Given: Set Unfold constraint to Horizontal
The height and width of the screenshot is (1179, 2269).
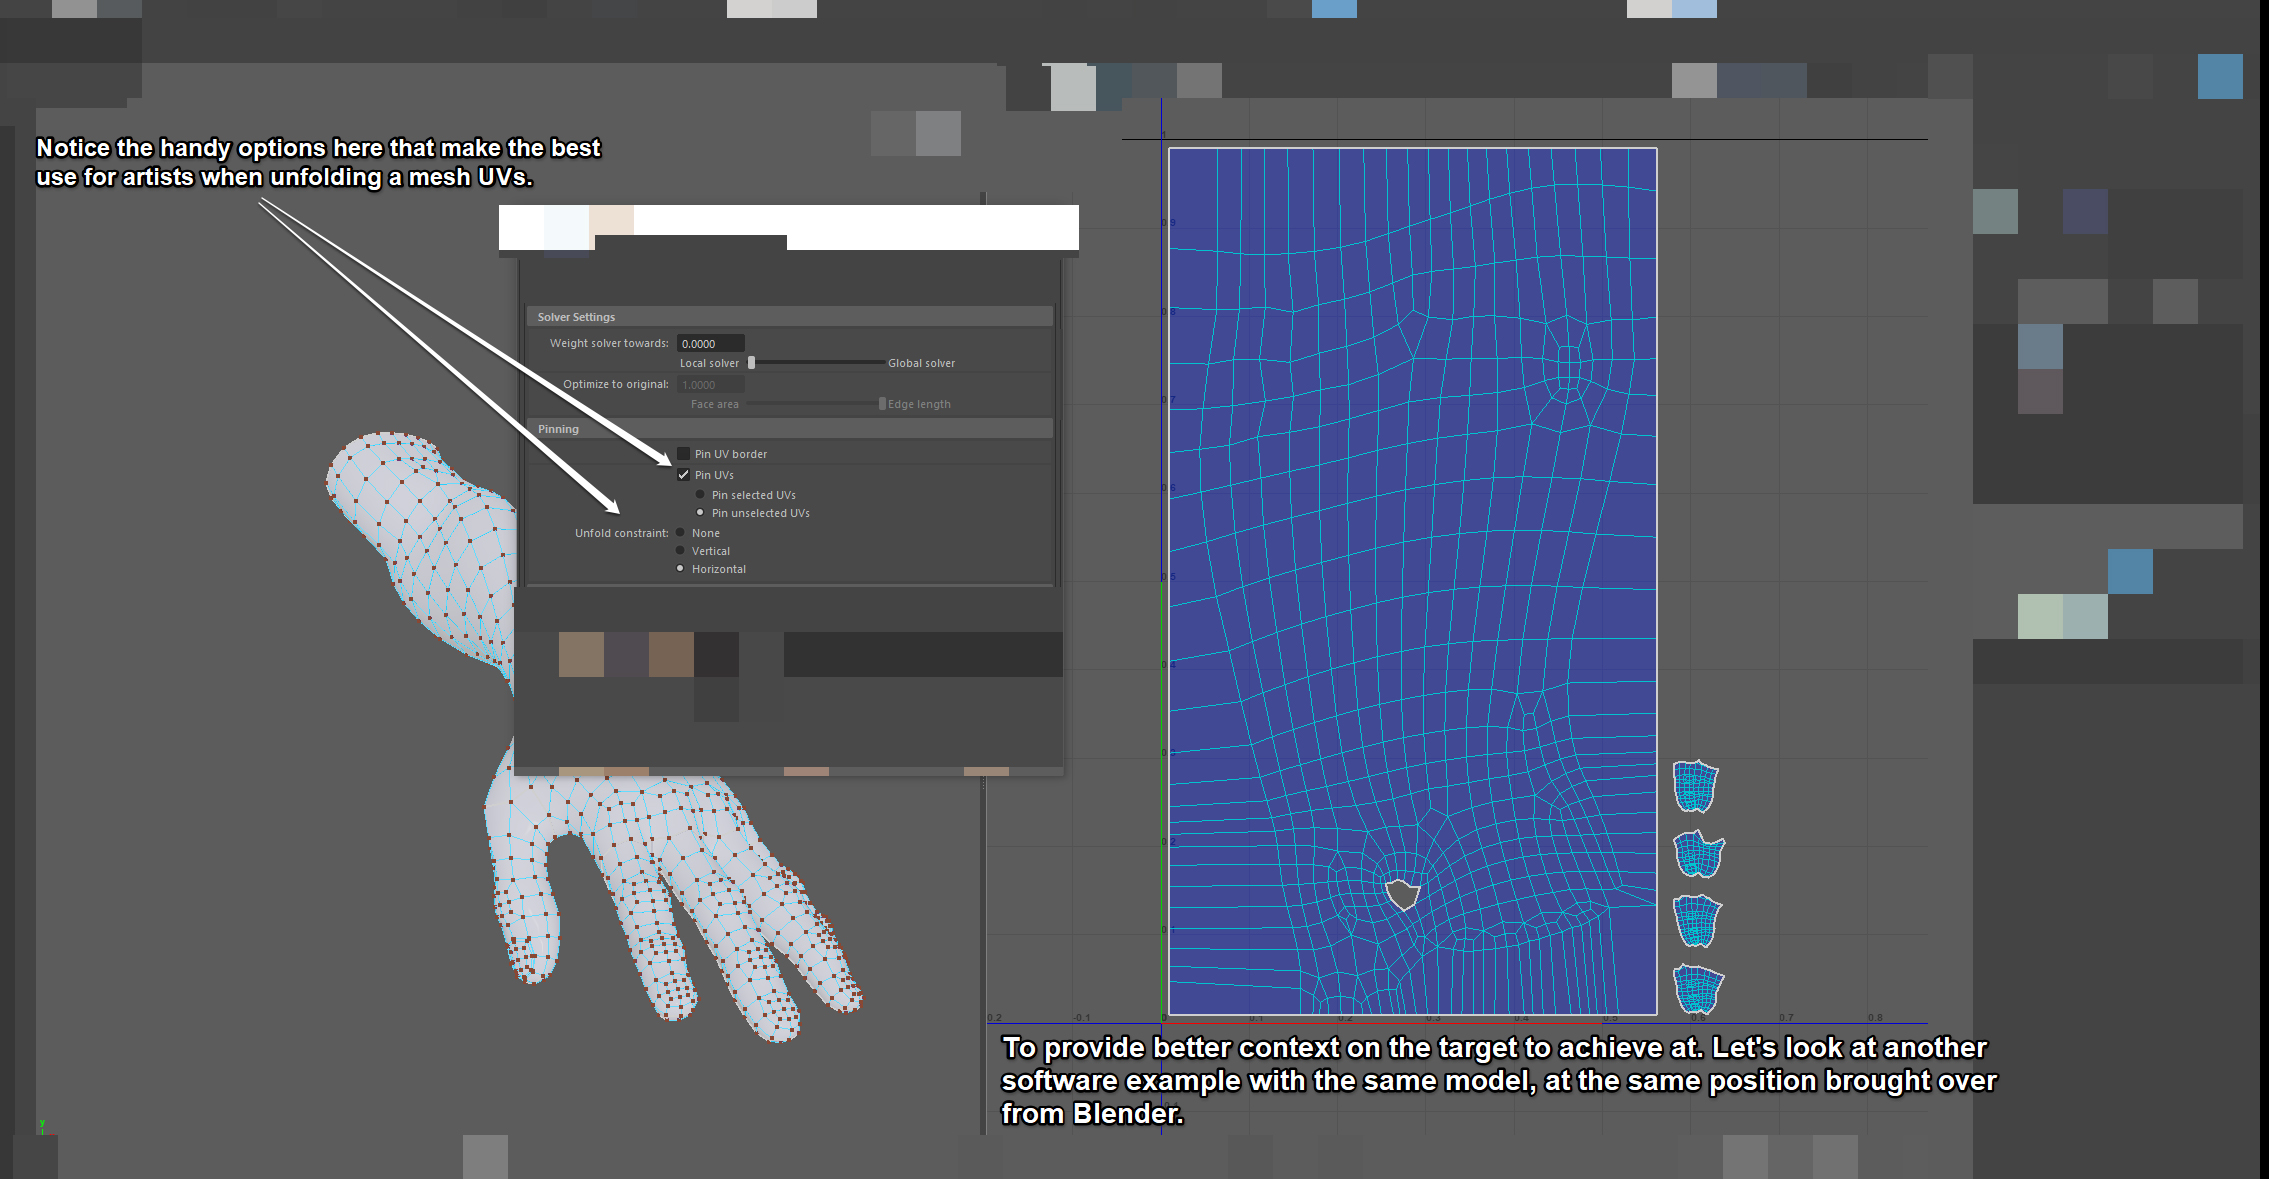Looking at the screenshot, I should pyautogui.click(x=680, y=569).
